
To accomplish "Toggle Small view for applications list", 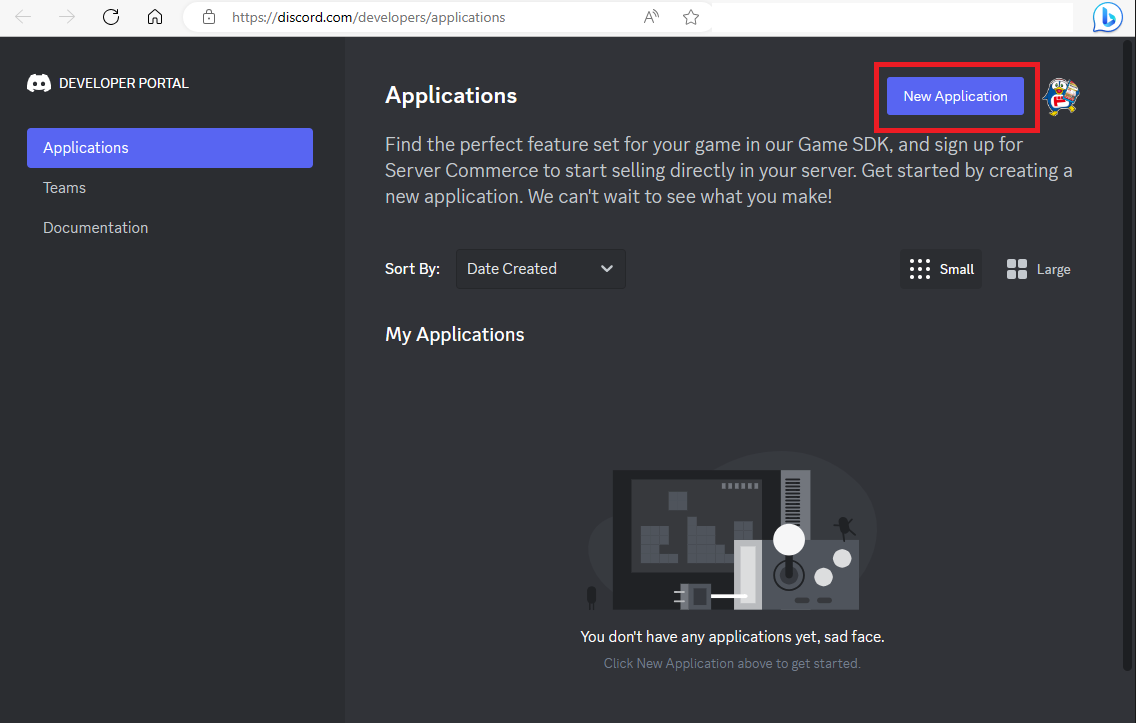I will pyautogui.click(x=940, y=268).
